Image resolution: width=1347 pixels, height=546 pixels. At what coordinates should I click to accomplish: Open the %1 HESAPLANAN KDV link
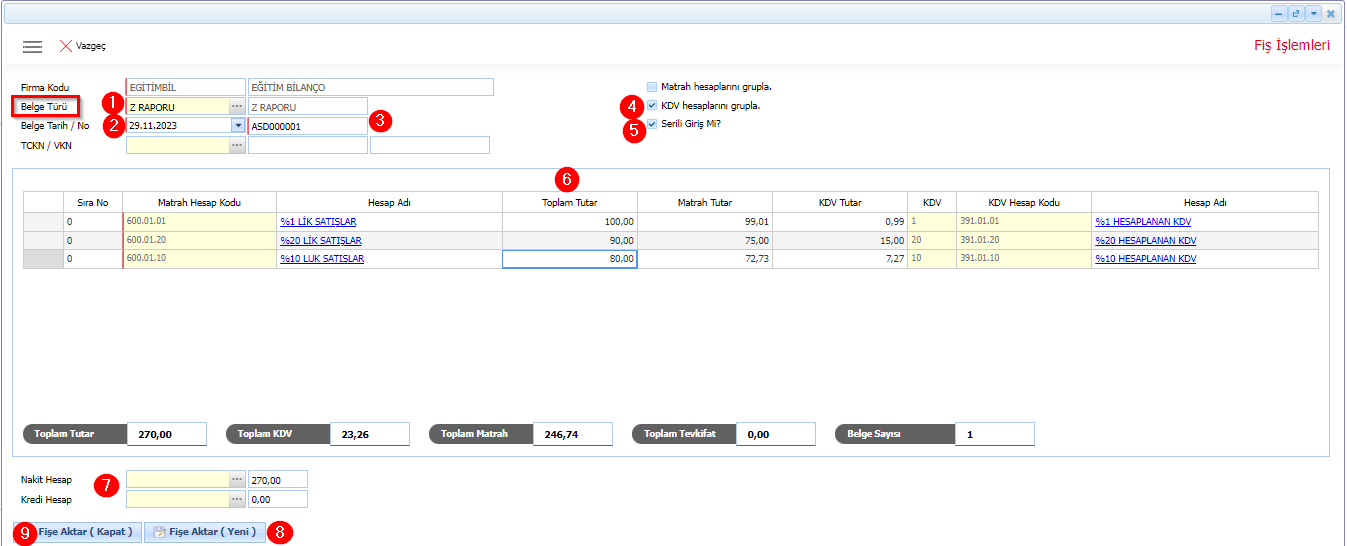point(1143,222)
